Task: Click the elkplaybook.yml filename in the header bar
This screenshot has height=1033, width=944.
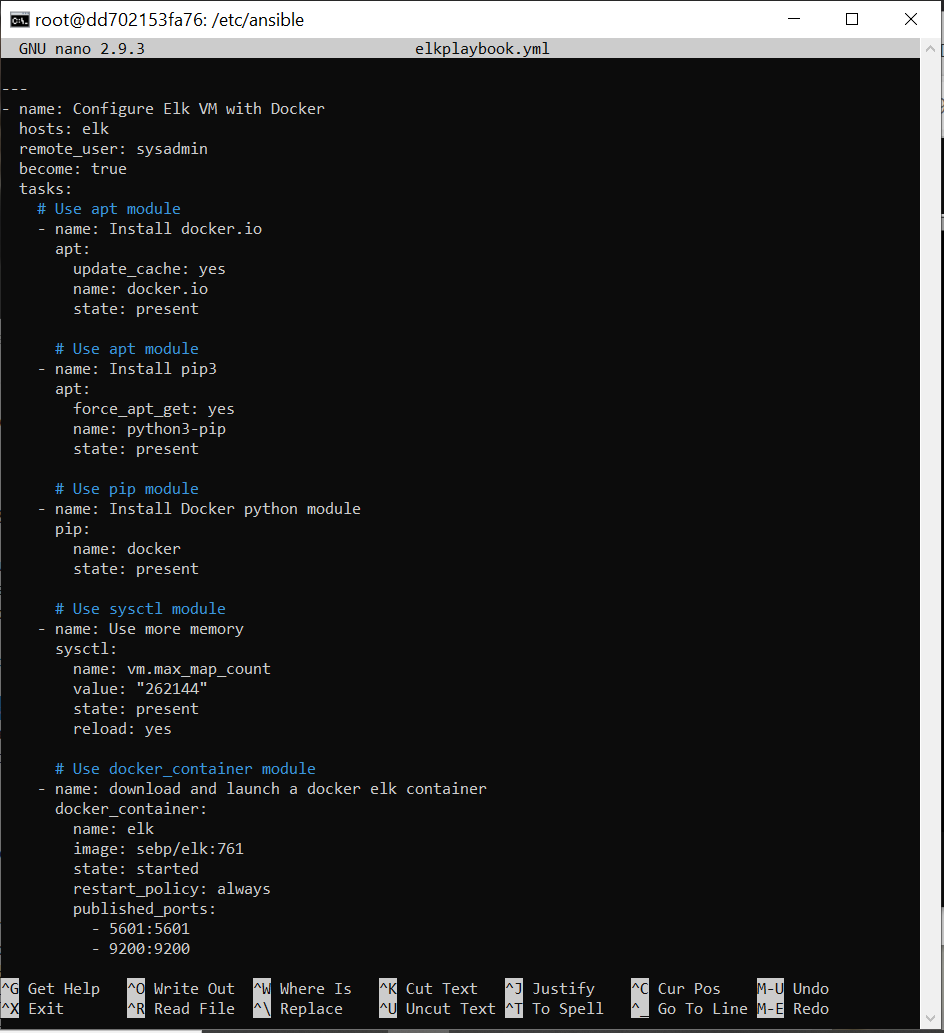Action: (483, 47)
